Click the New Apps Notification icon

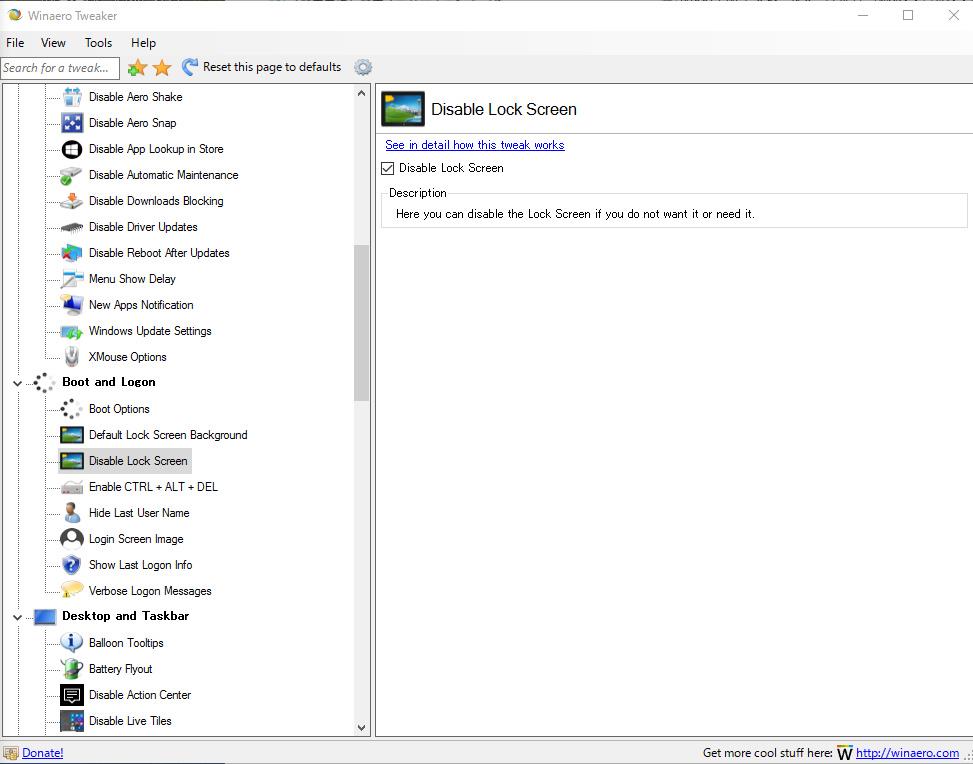(x=72, y=305)
